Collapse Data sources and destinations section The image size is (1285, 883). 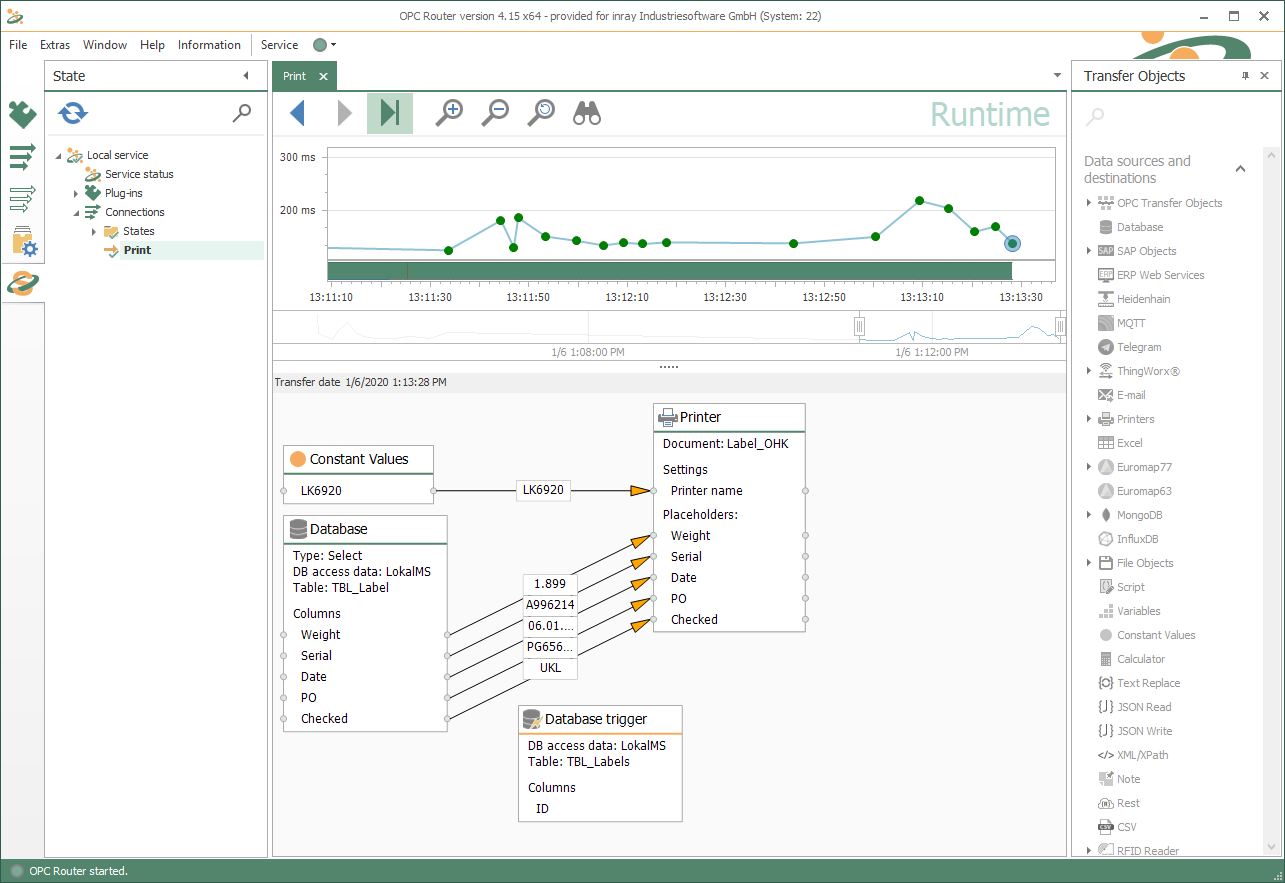point(1240,169)
